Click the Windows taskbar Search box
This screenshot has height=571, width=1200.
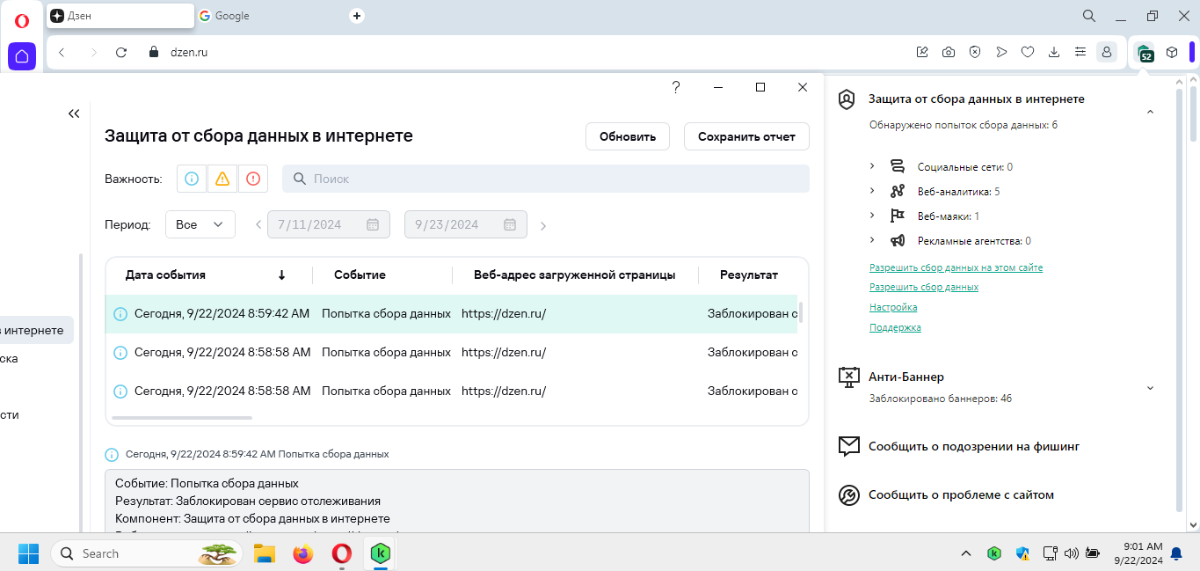(x=148, y=553)
